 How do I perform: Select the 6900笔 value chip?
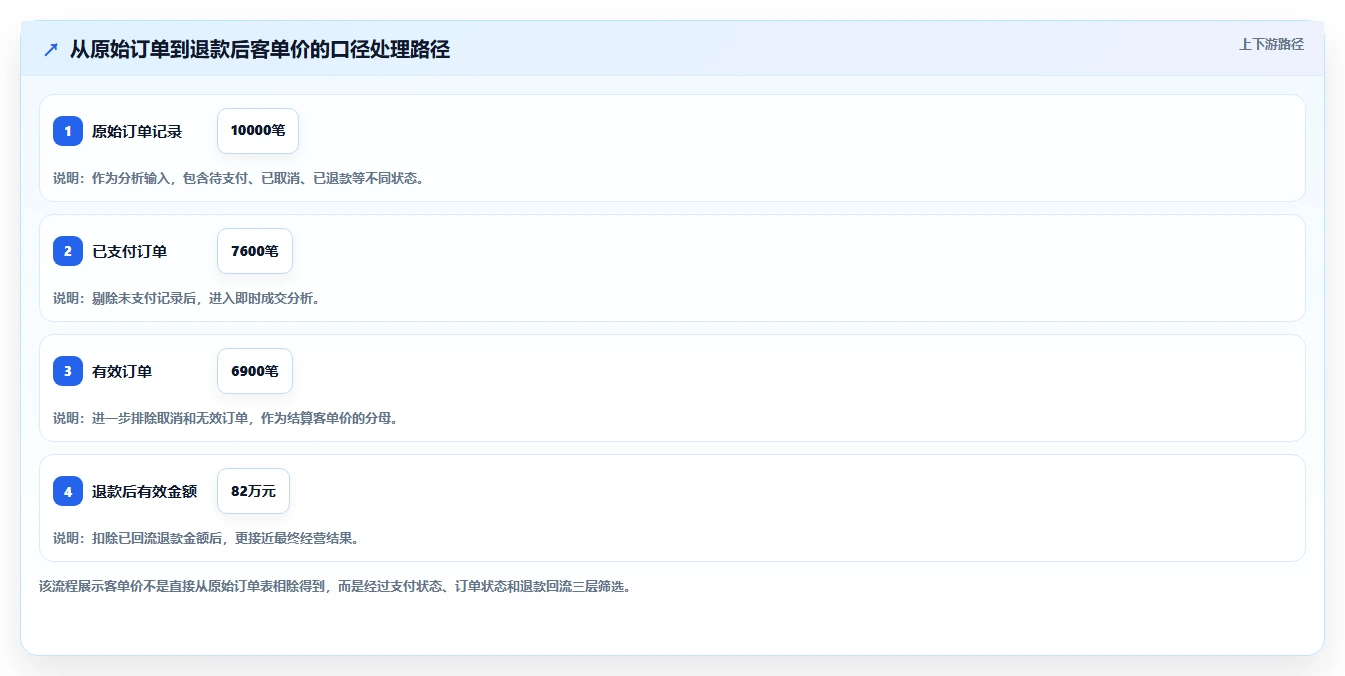pos(255,371)
